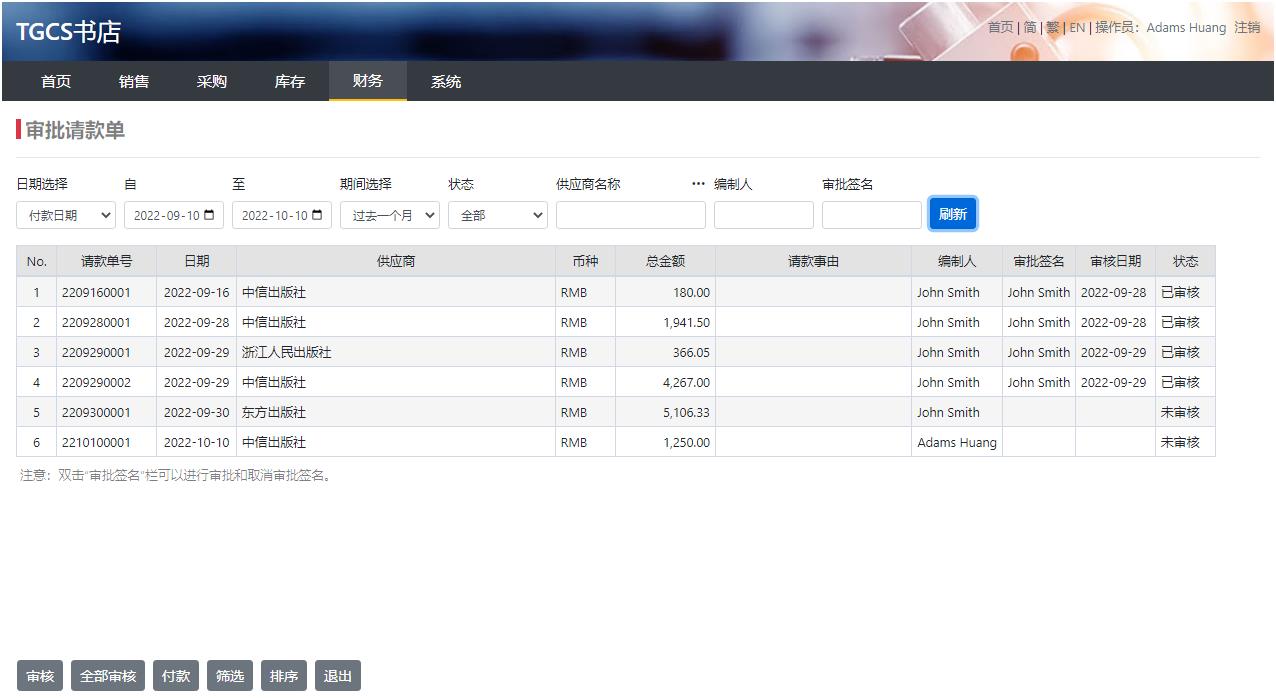Screen dimensions: 1276x698
Task: Focus the 供应商名称 supplier name input
Action: (631, 216)
